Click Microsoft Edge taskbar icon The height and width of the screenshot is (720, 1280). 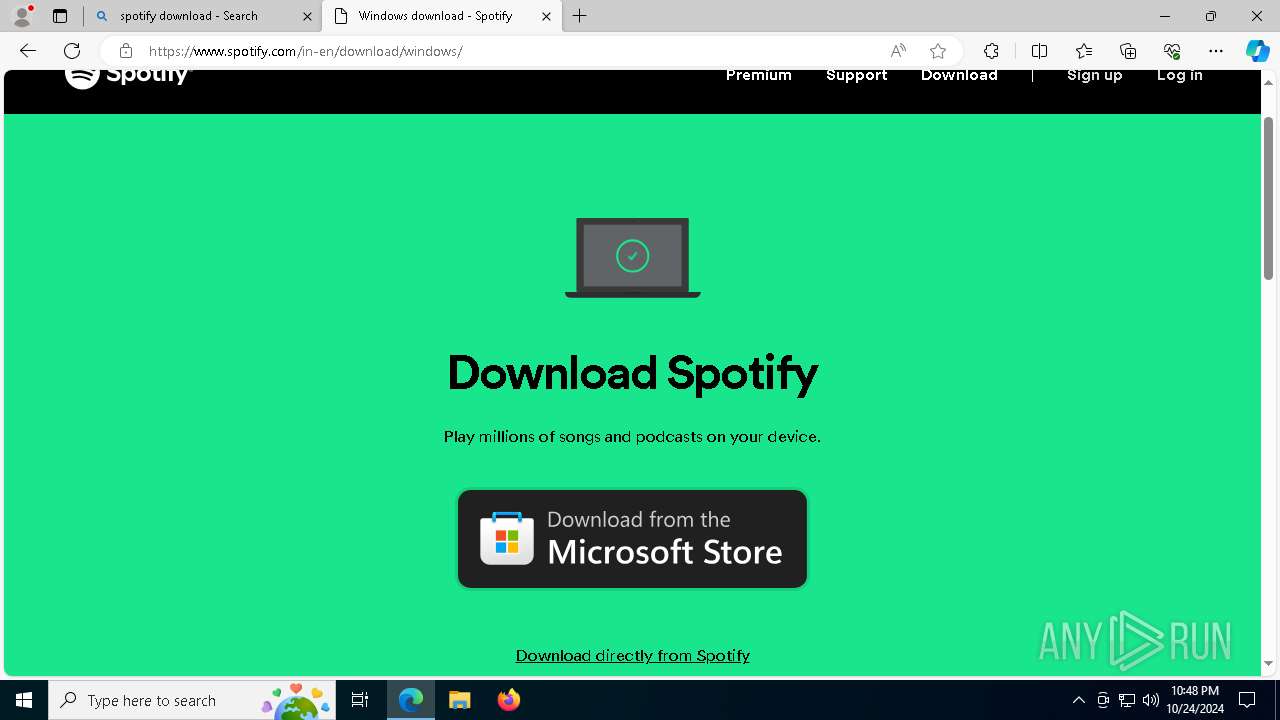411,700
